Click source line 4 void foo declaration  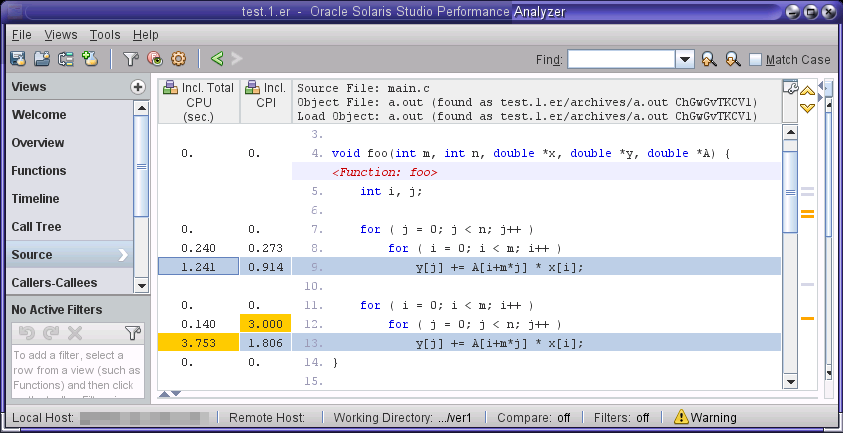(536, 153)
